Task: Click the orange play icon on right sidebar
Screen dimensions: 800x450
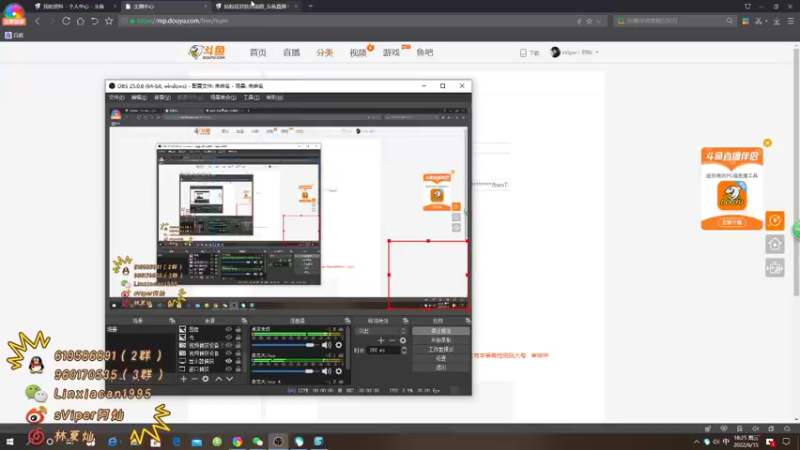Action: tap(774, 221)
